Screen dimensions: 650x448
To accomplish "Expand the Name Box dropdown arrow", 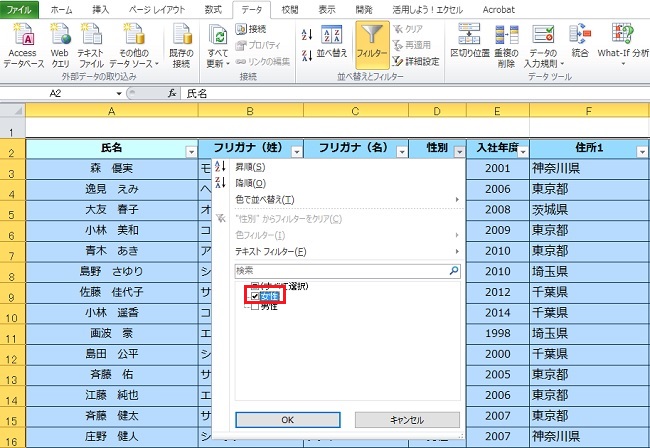I will (x=119, y=94).
